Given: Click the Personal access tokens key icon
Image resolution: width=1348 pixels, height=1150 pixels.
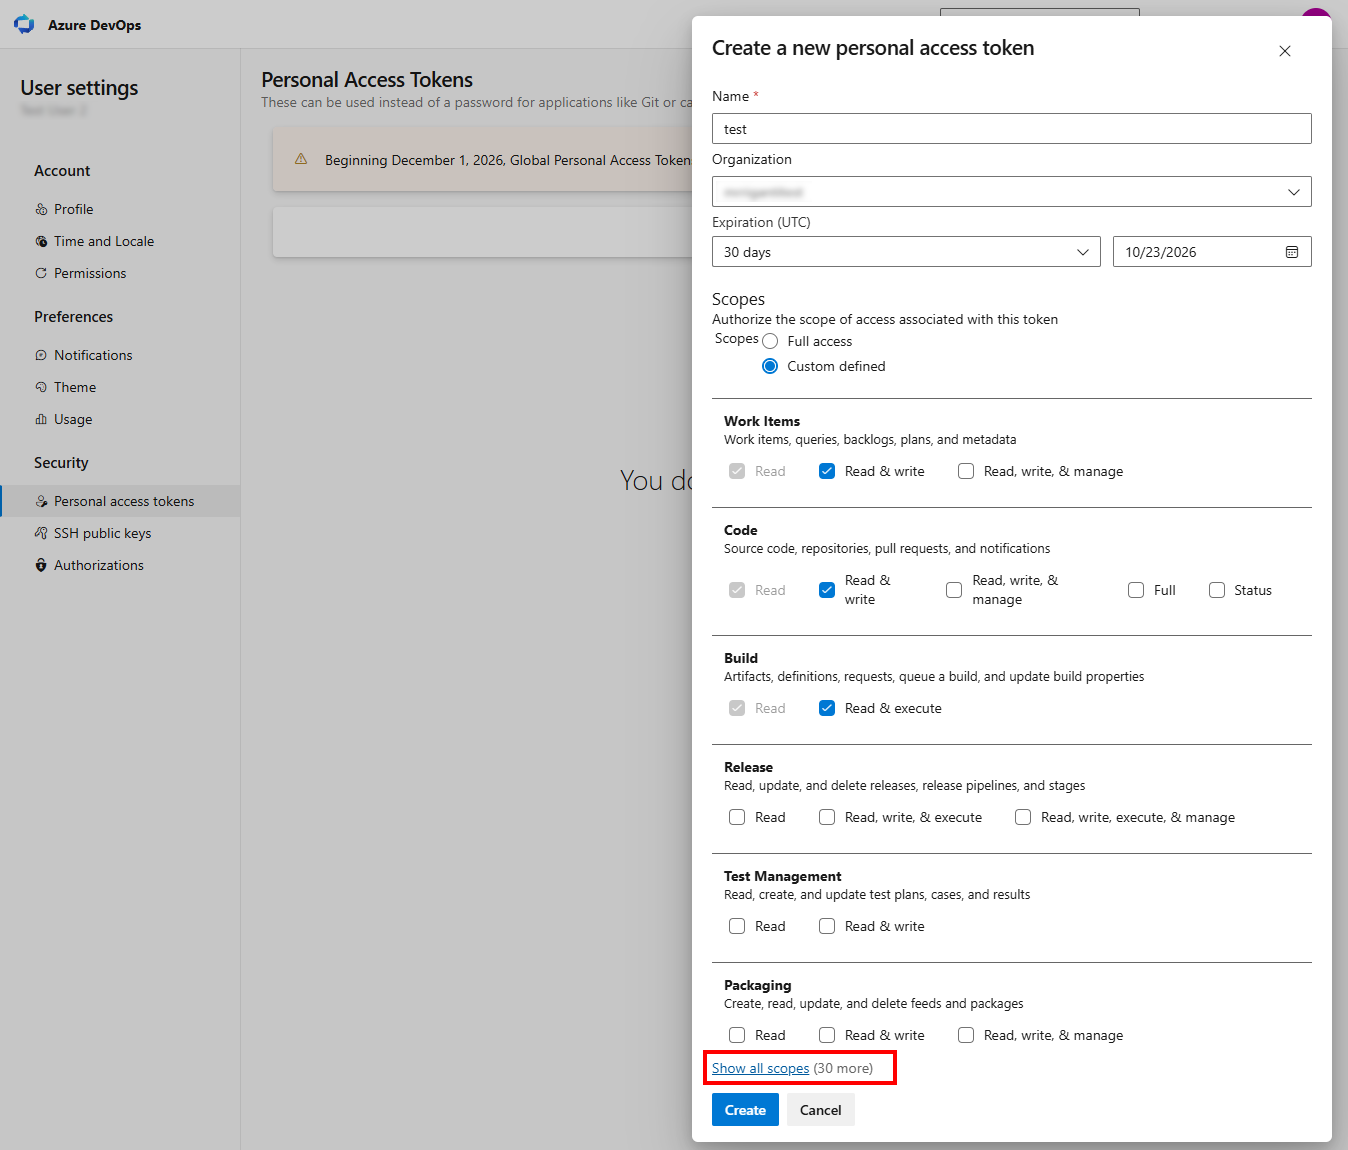Looking at the screenshot, I should pyautogui.click(x=41, y=501).
